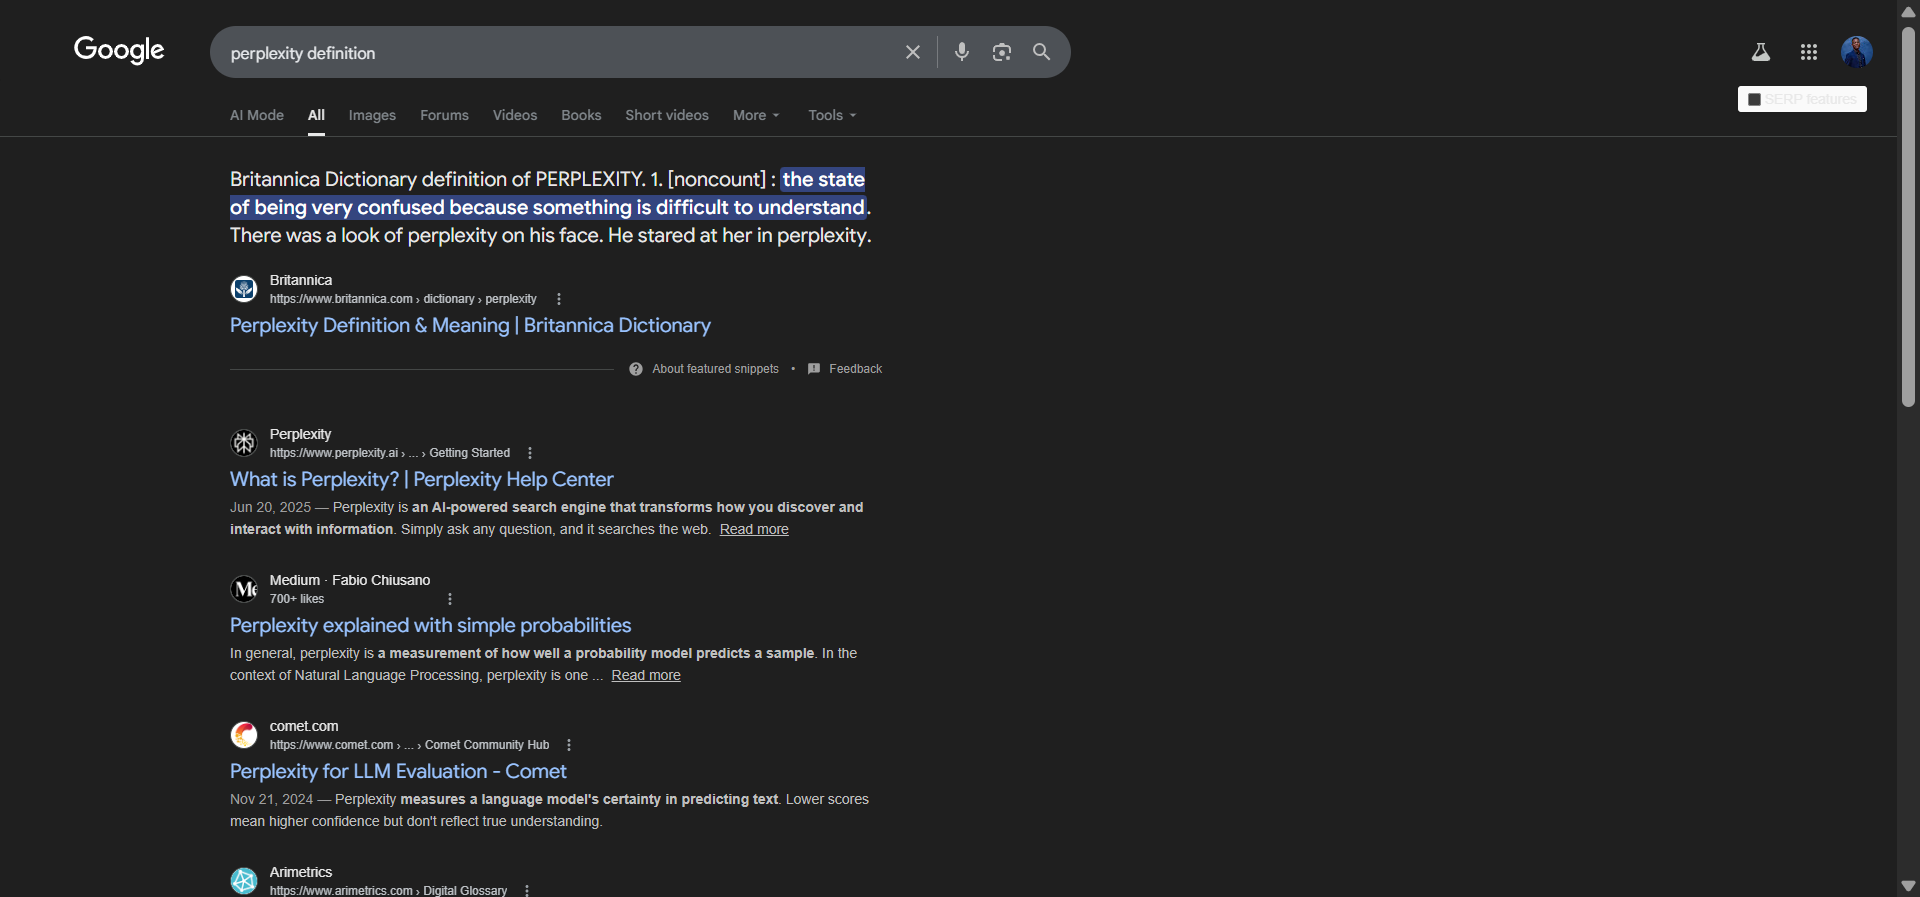Image resolution: width=1920 pixels, height=897 pixels.
Task: Select the All results tab
Action: [316, 115]
